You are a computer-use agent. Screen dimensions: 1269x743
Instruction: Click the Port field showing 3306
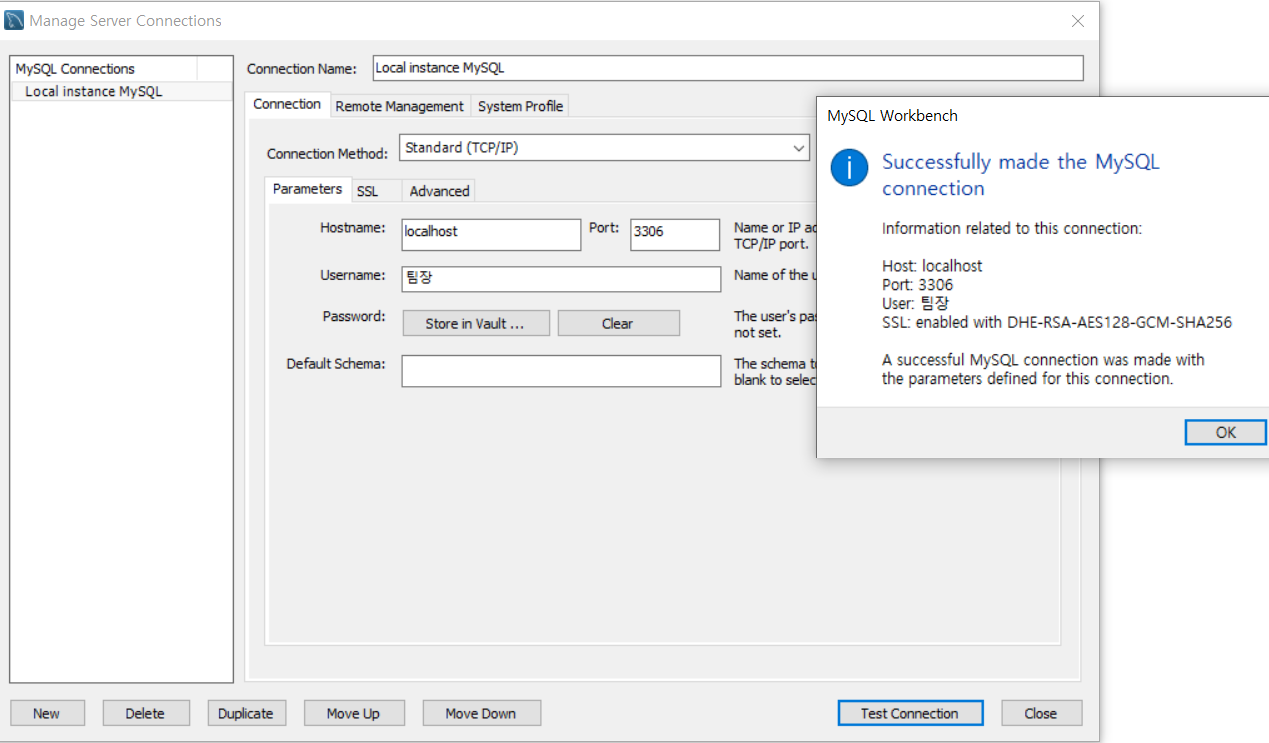(675, 235)
